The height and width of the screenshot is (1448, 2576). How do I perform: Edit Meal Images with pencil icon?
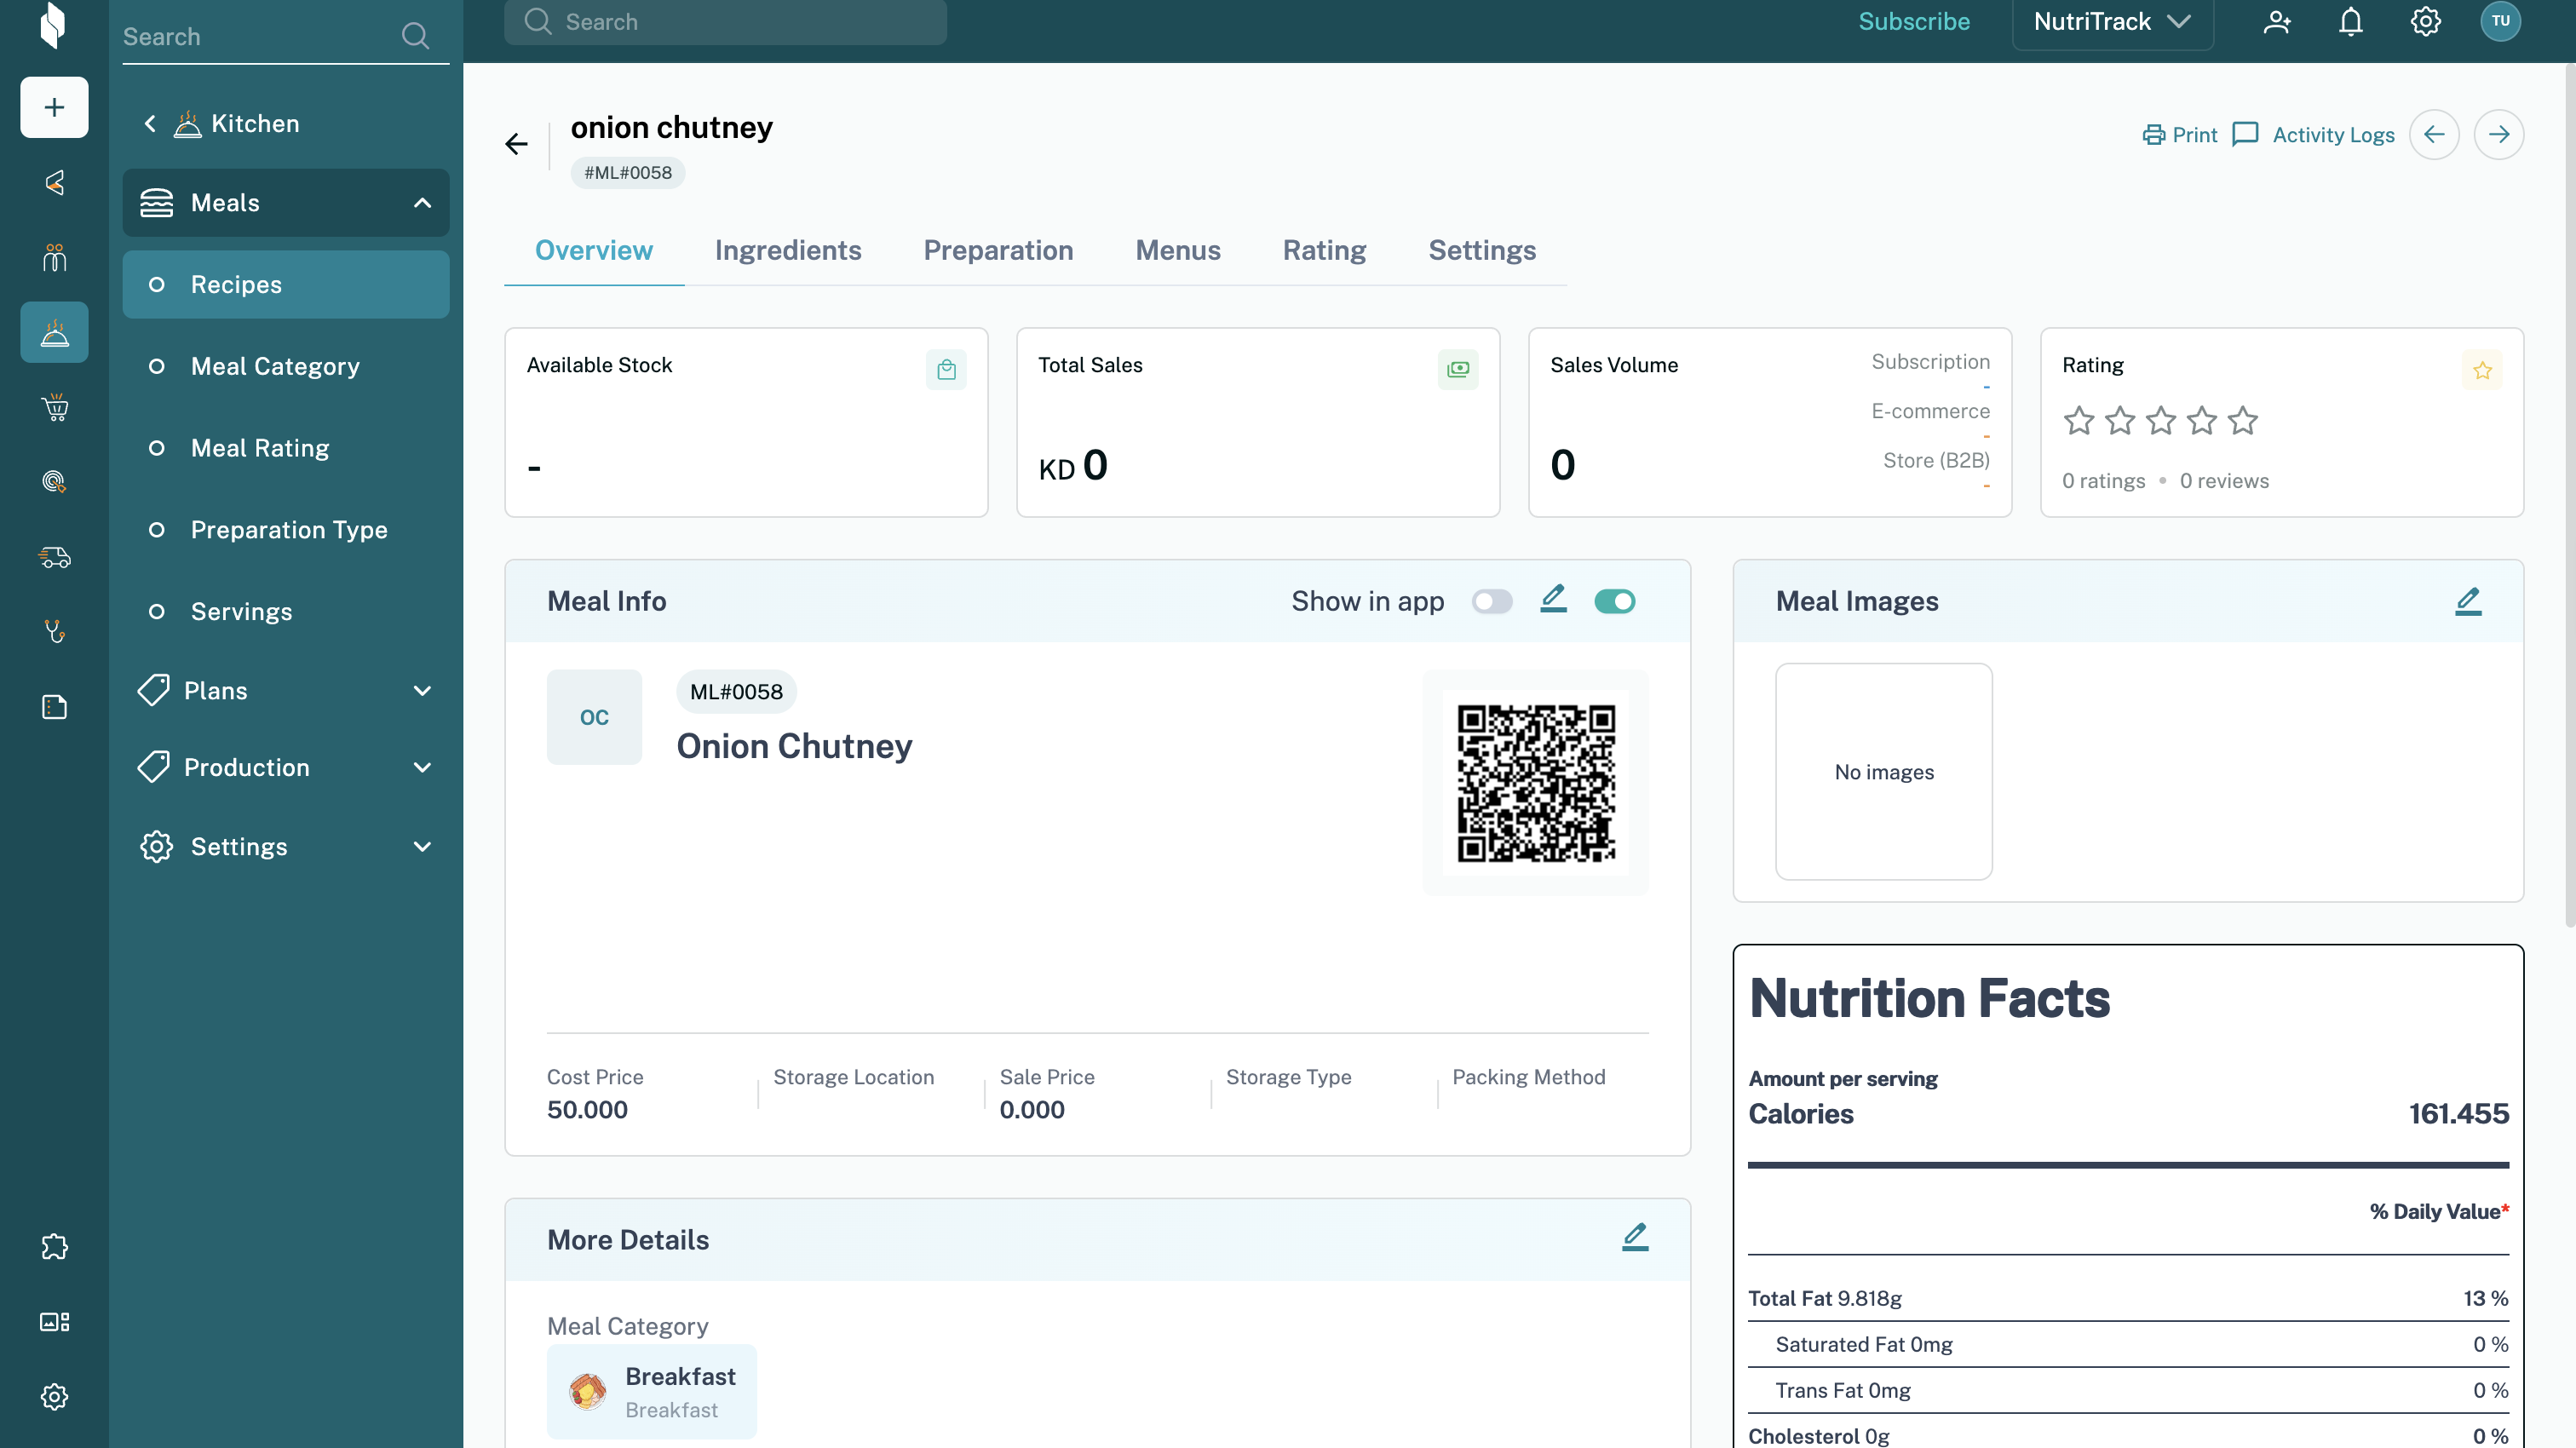coord(2468,601)
